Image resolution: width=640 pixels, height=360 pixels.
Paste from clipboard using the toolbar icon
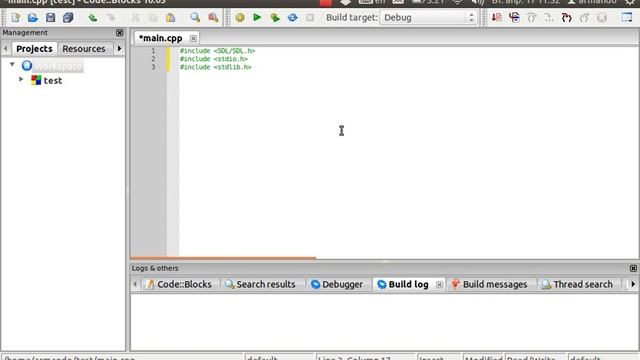[x=171, y=18]
